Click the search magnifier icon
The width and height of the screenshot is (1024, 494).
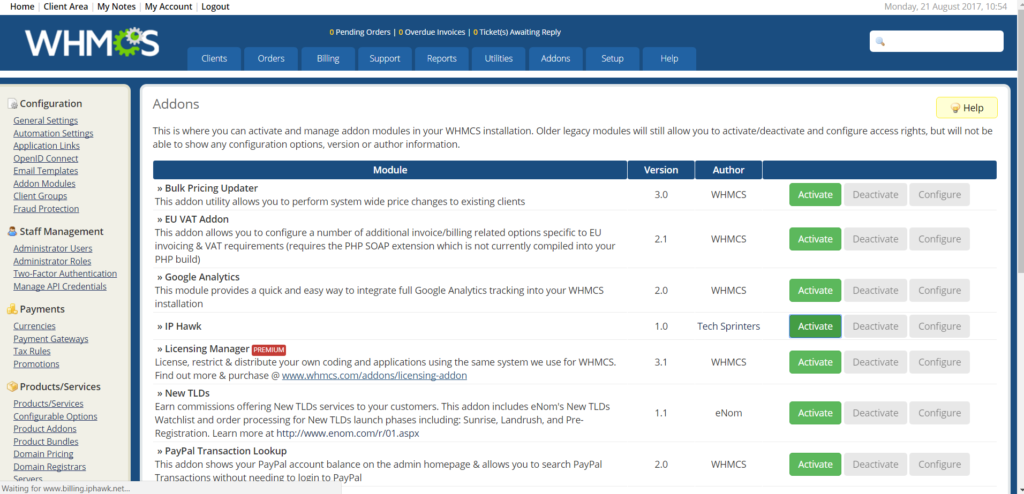(x=880, y=41)
